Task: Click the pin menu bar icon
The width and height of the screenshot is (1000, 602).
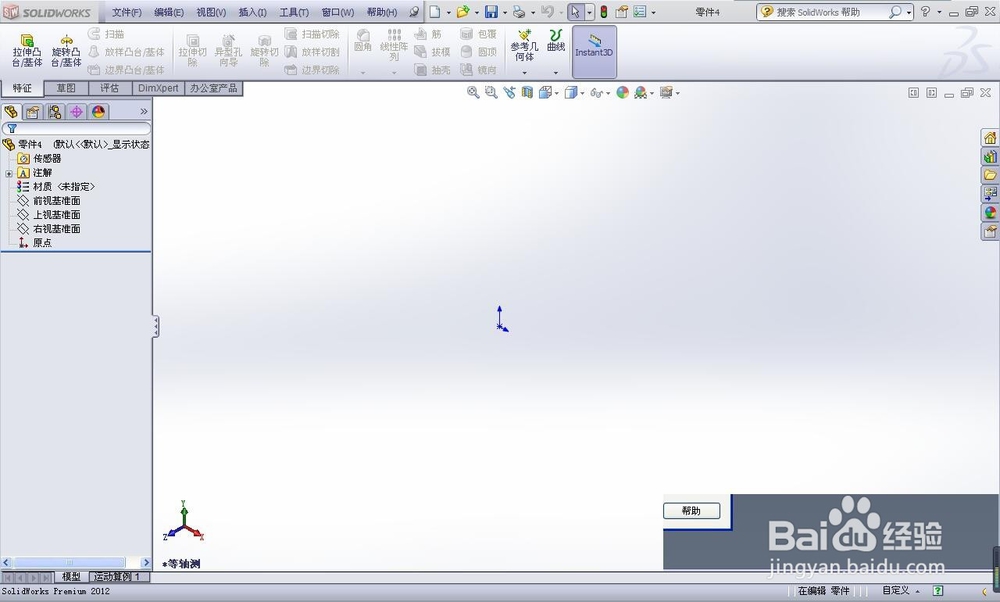Action: pos(414,12)
